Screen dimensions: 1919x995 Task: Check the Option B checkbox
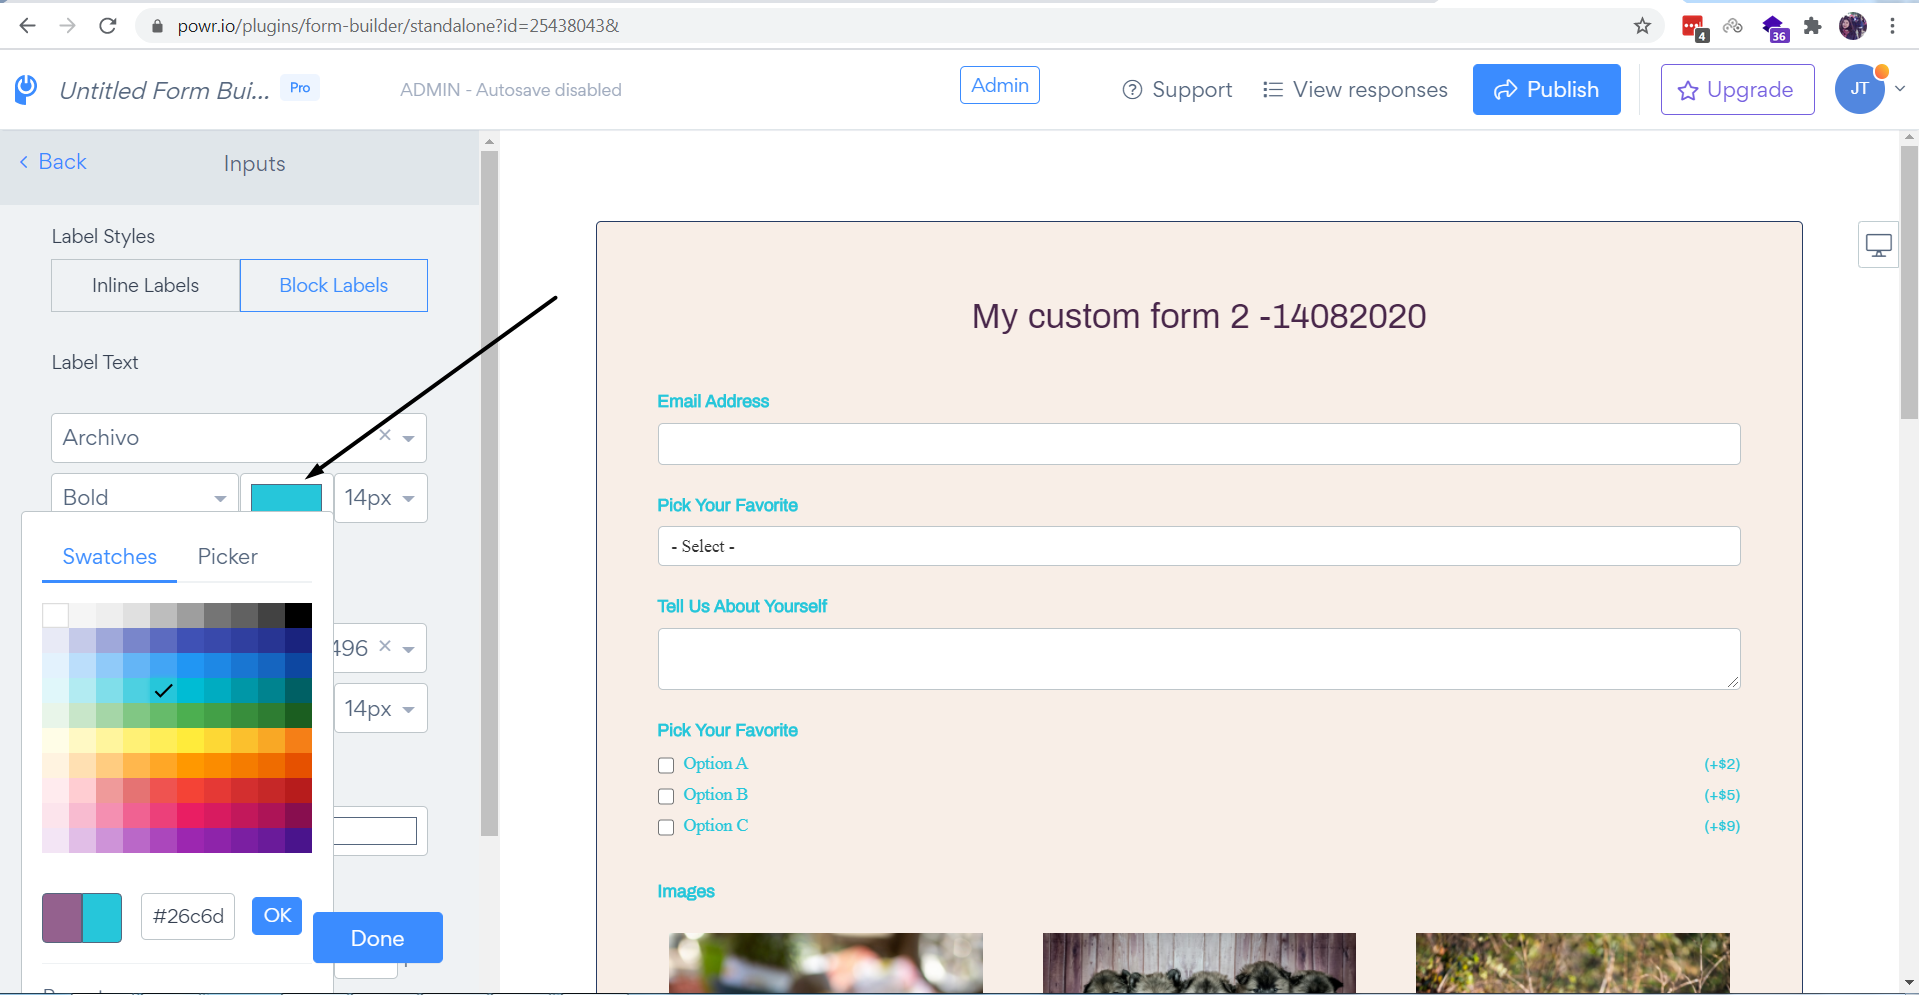click(666, 796)
